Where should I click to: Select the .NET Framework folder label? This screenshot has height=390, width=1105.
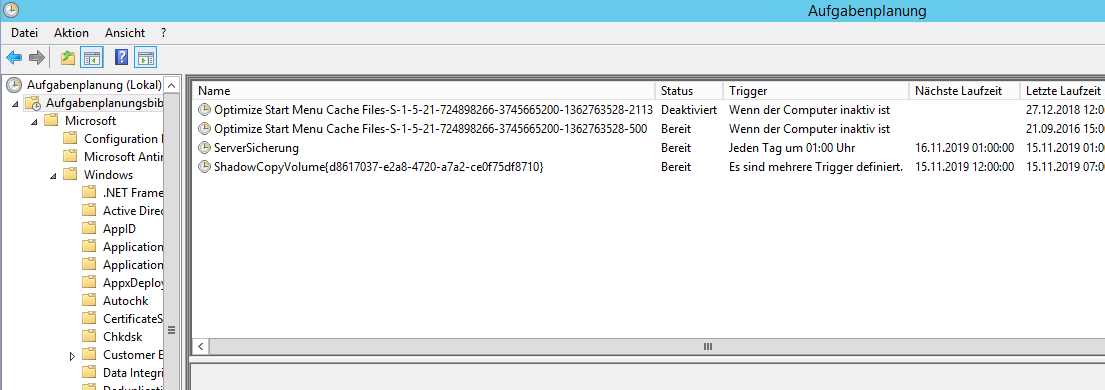point(132,193)
